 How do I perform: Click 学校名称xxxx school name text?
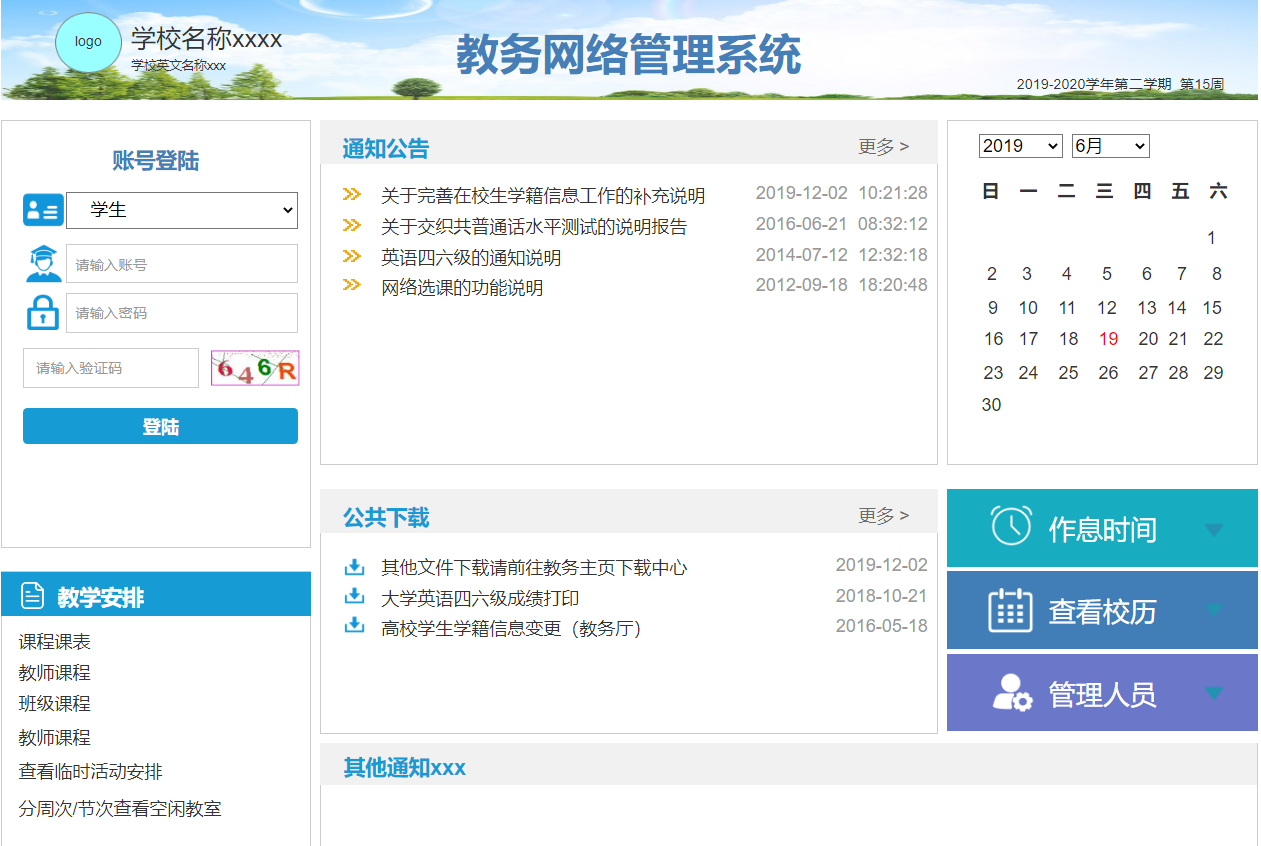click(206, 39)
